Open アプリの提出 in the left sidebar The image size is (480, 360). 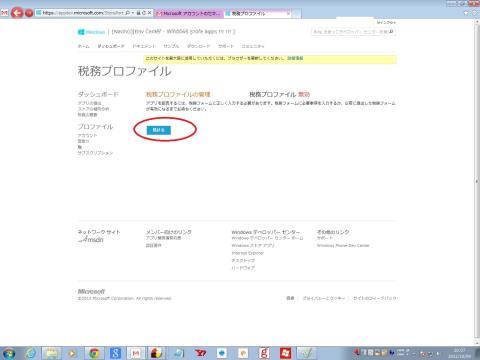point(89,103)
